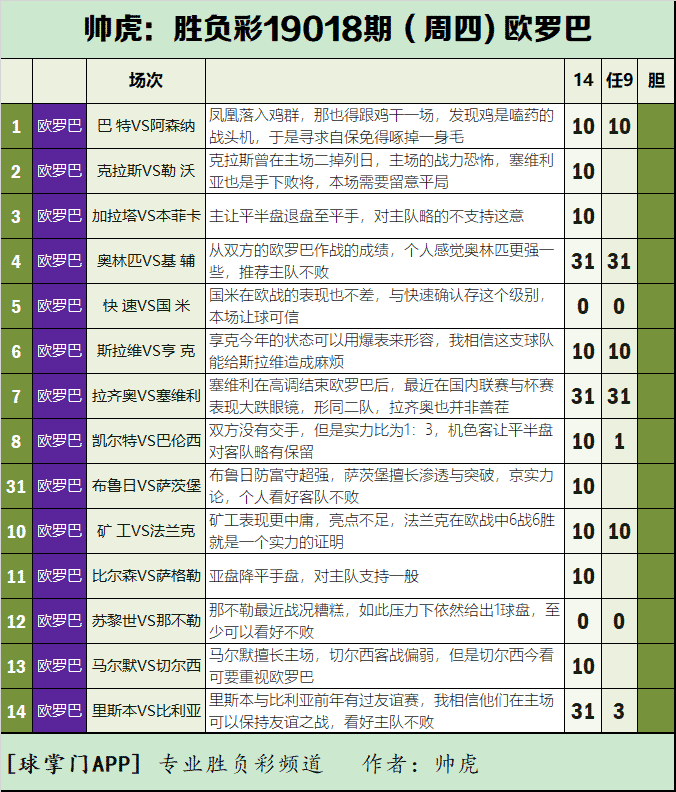Click 欧罗巴 league cell in 巴特VS阿森纳 row
Screen dimensions: 676x792
[x=60, y=126]
